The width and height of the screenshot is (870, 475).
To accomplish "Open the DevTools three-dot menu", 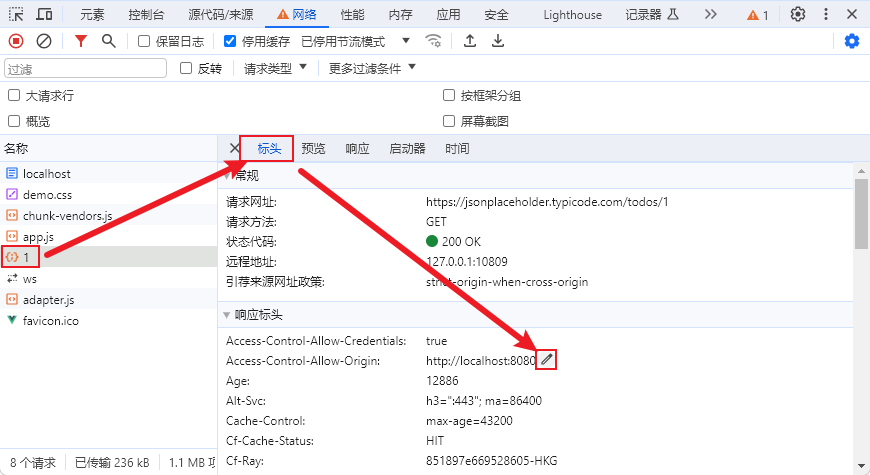I will point(826,14).
